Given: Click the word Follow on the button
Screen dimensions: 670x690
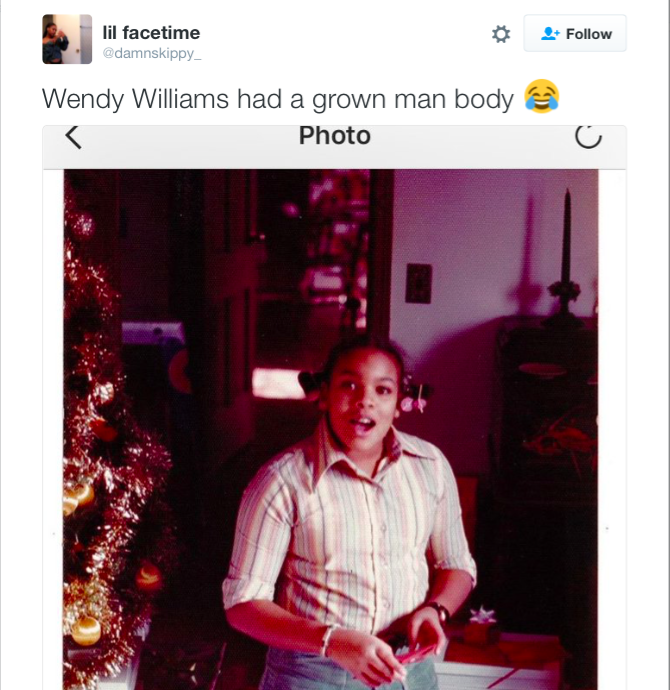Looking at the screenshot, I should pos(588,34).
